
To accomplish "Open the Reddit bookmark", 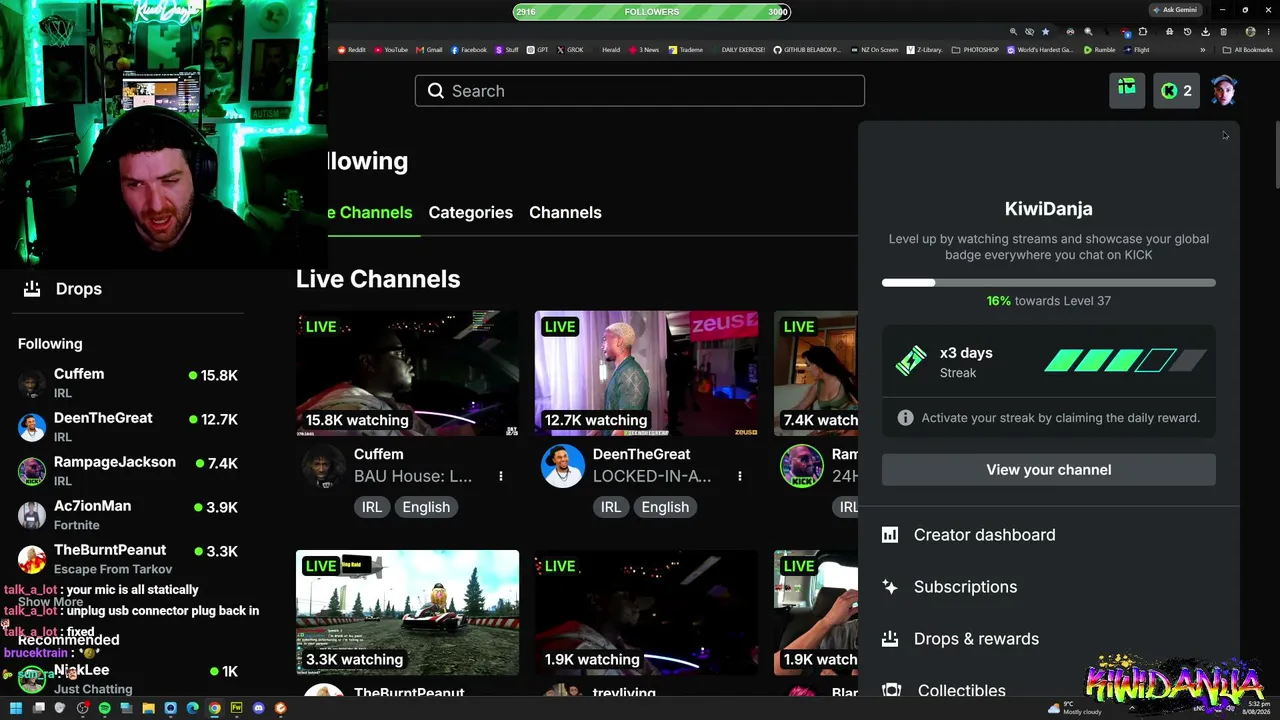I will (351, 50).
